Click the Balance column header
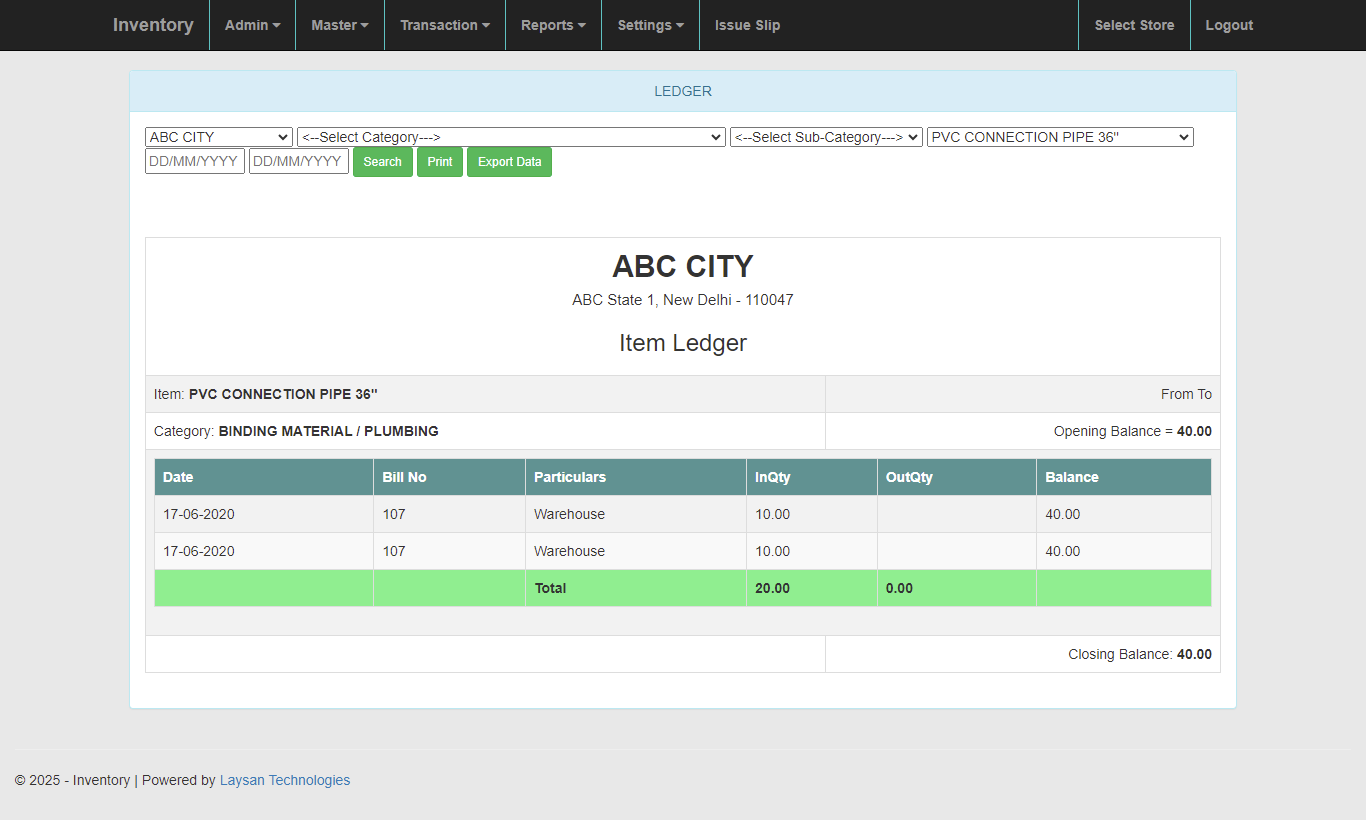 (1124, 477)
